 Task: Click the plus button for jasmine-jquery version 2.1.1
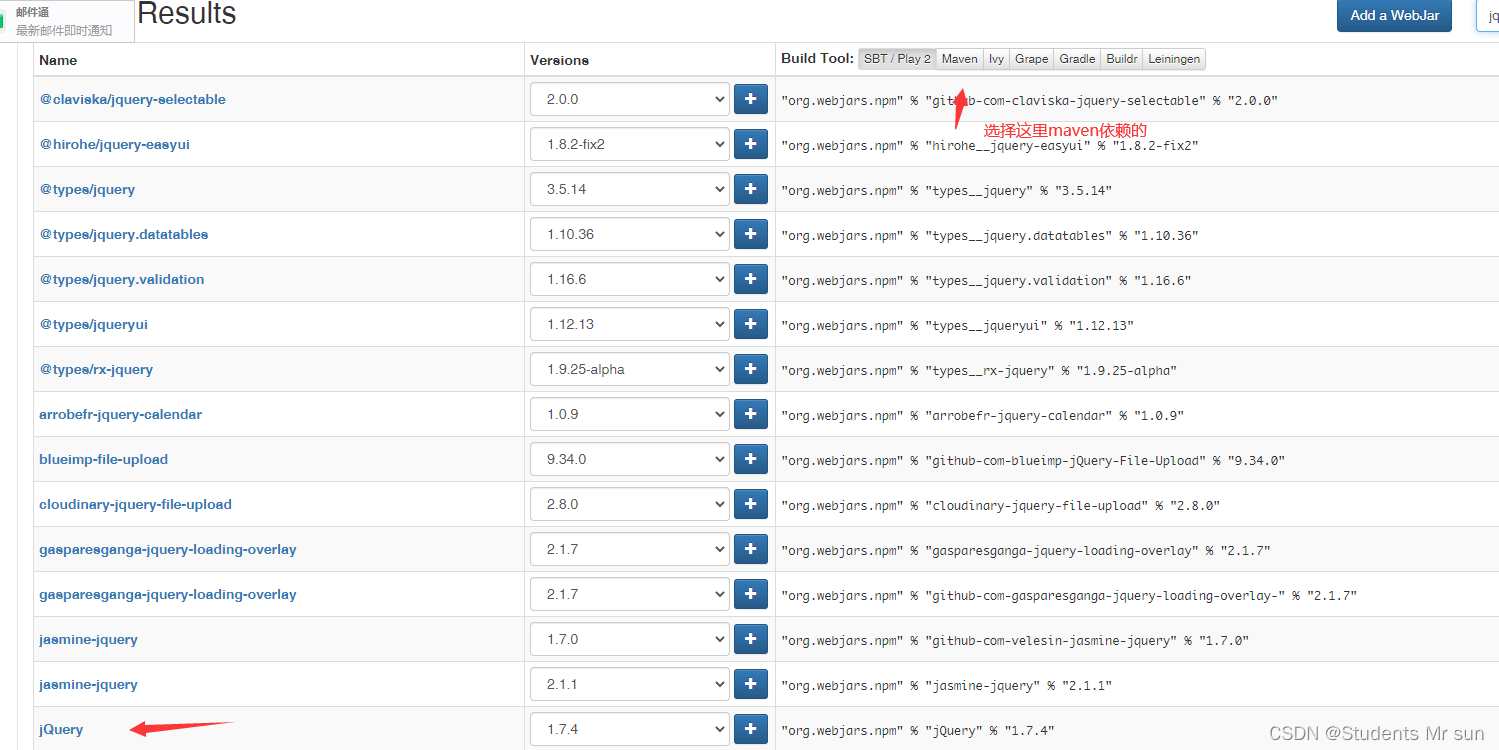coord(751,684)
